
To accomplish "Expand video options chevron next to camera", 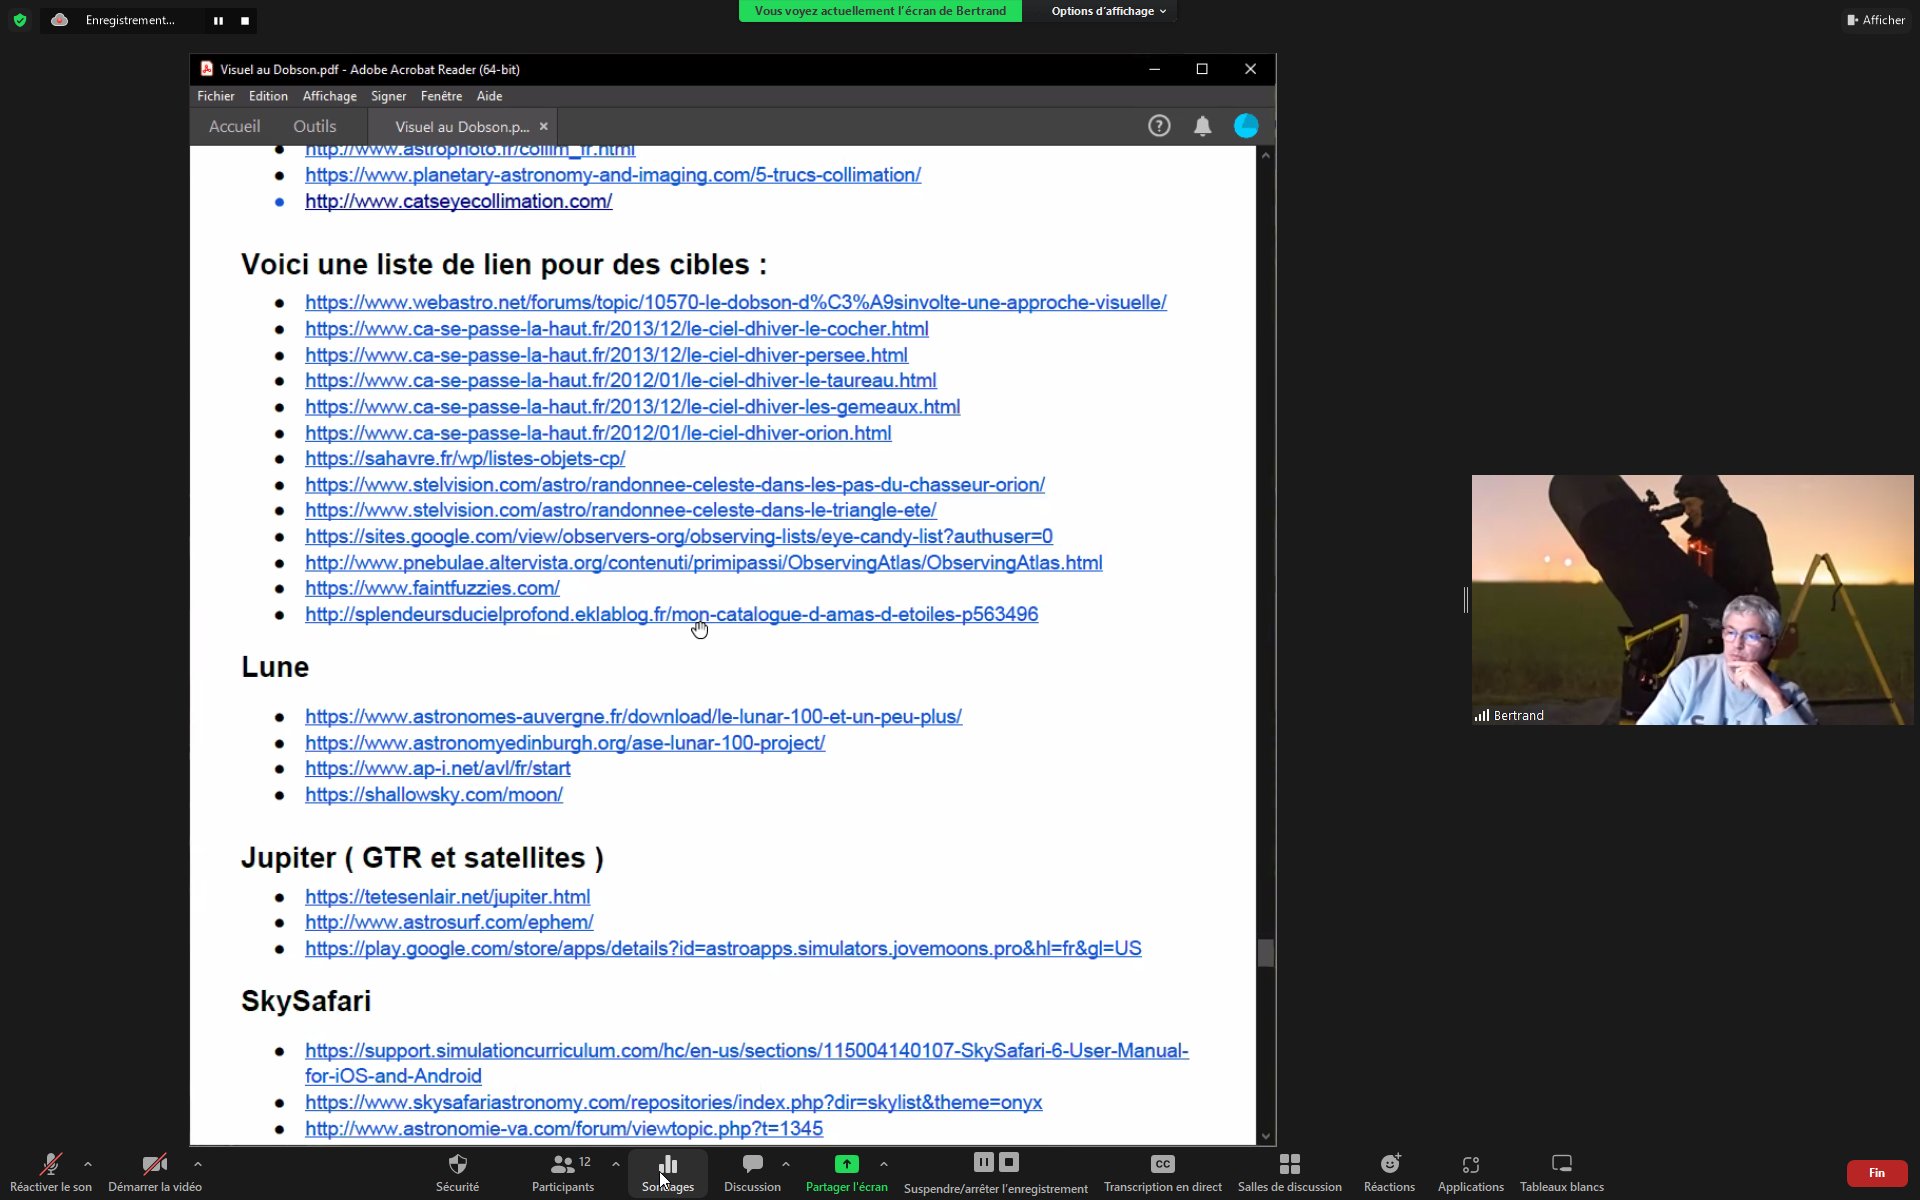I will [x=198, y=1164].
